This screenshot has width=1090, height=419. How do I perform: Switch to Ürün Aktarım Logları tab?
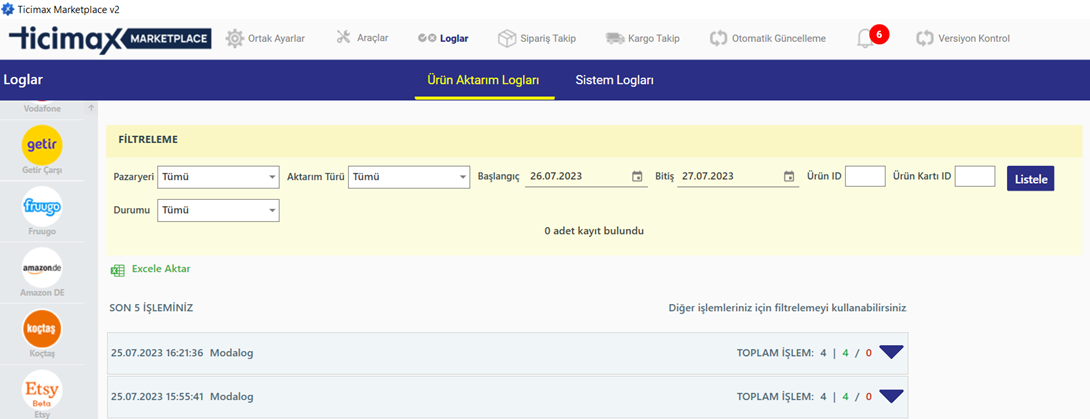click(x=485, y=81)
